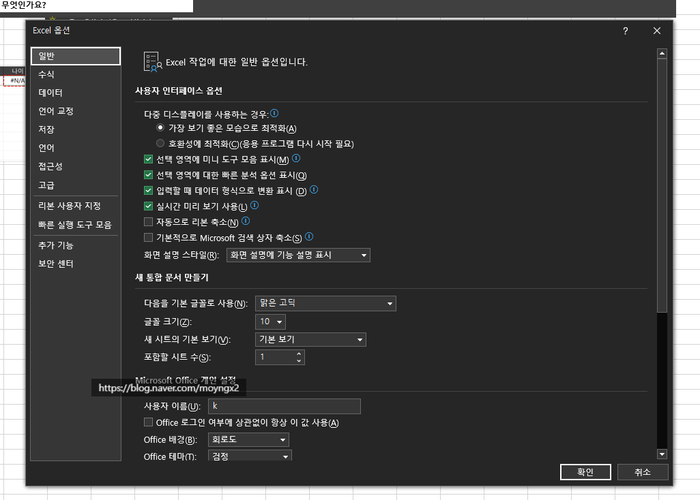Check Office 로그인 여부에 상관없이 항상 이 값 사용
700x500 pixels.
click(148, 422)
